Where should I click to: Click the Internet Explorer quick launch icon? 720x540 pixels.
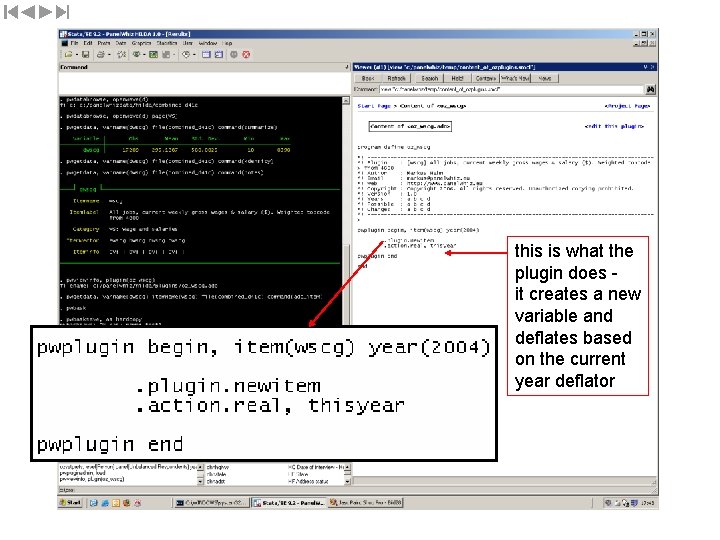point(105,503)
